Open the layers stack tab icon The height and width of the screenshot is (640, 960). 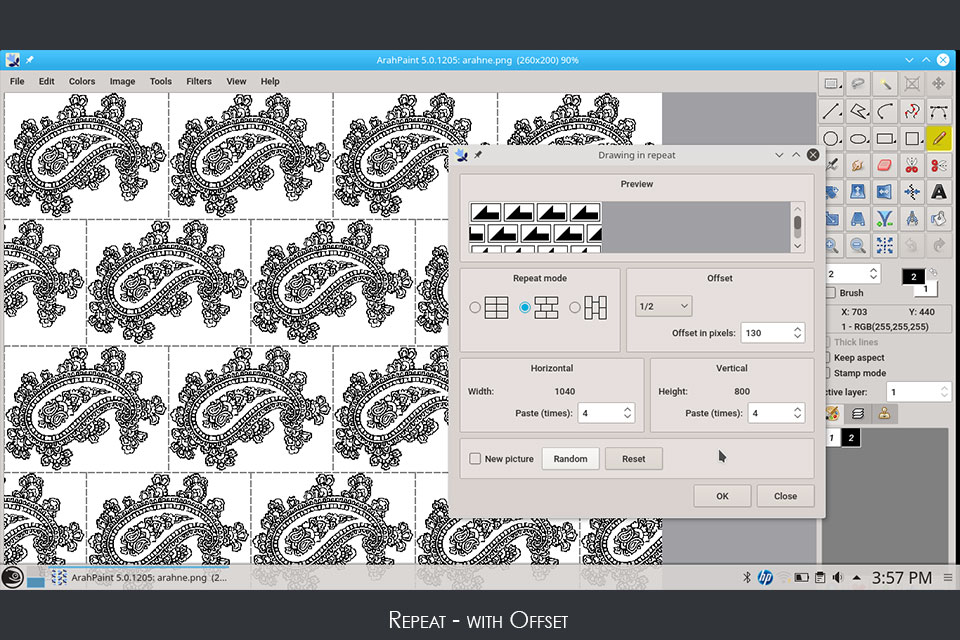858,414
